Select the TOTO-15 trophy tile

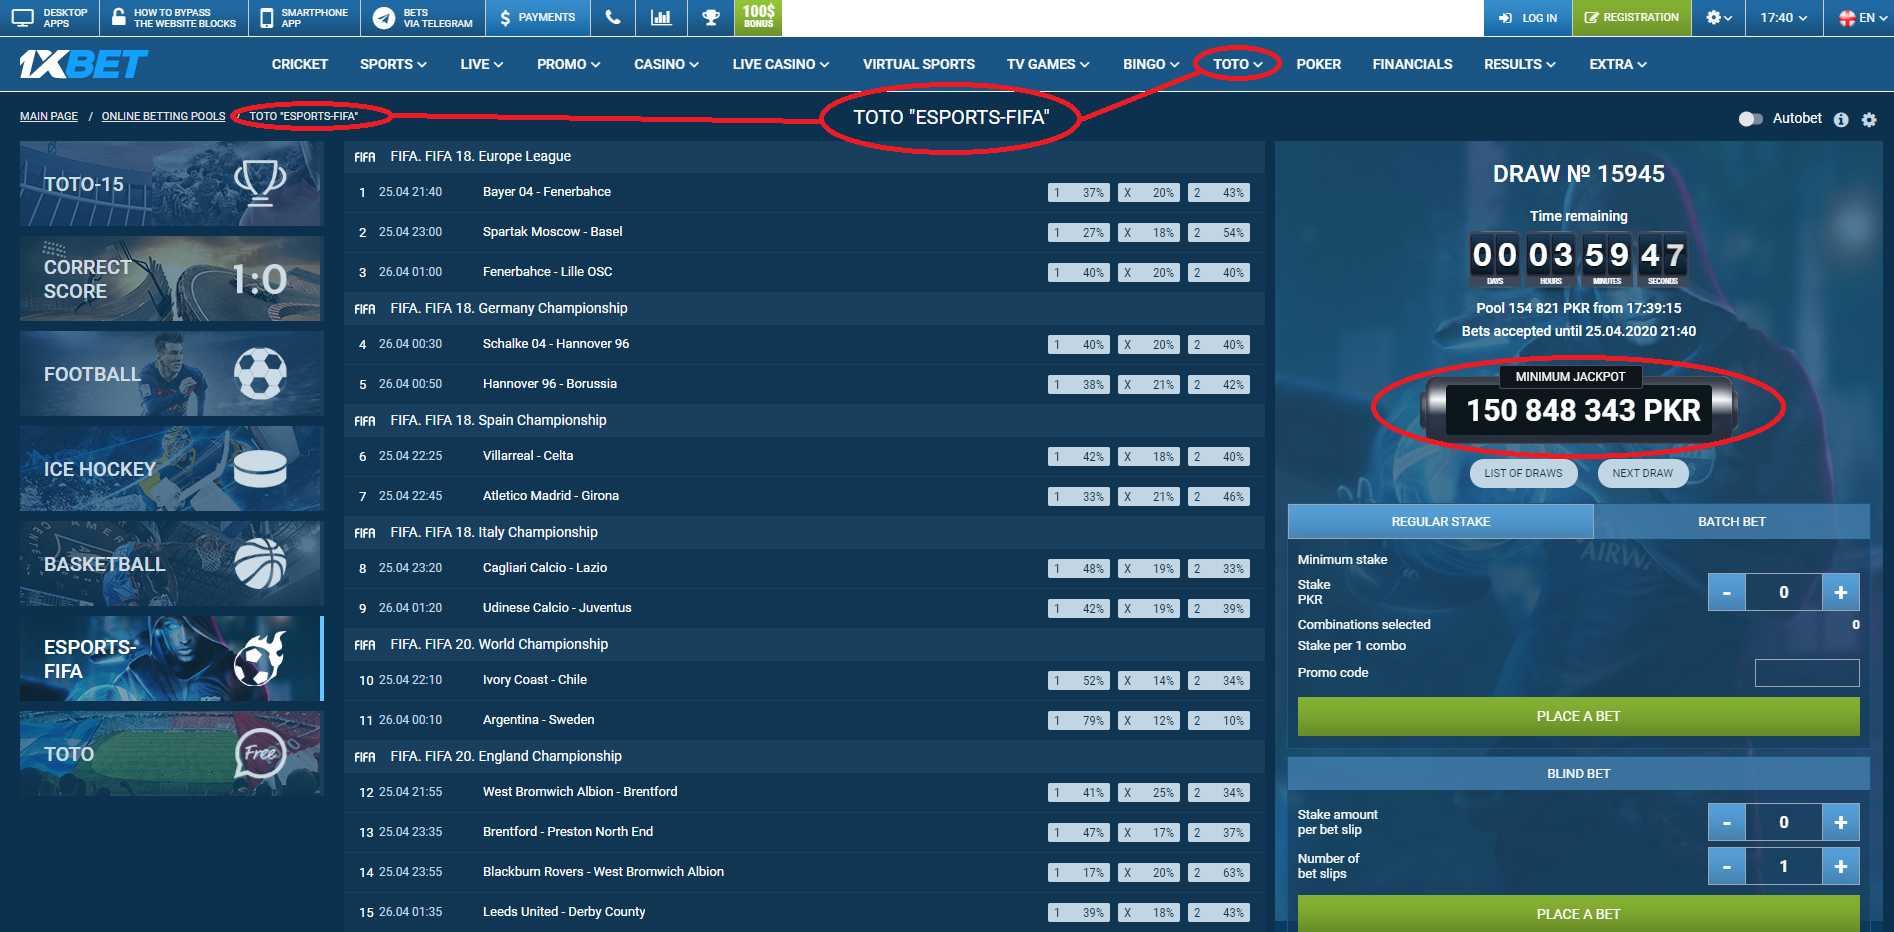click(x=171, y=183)
